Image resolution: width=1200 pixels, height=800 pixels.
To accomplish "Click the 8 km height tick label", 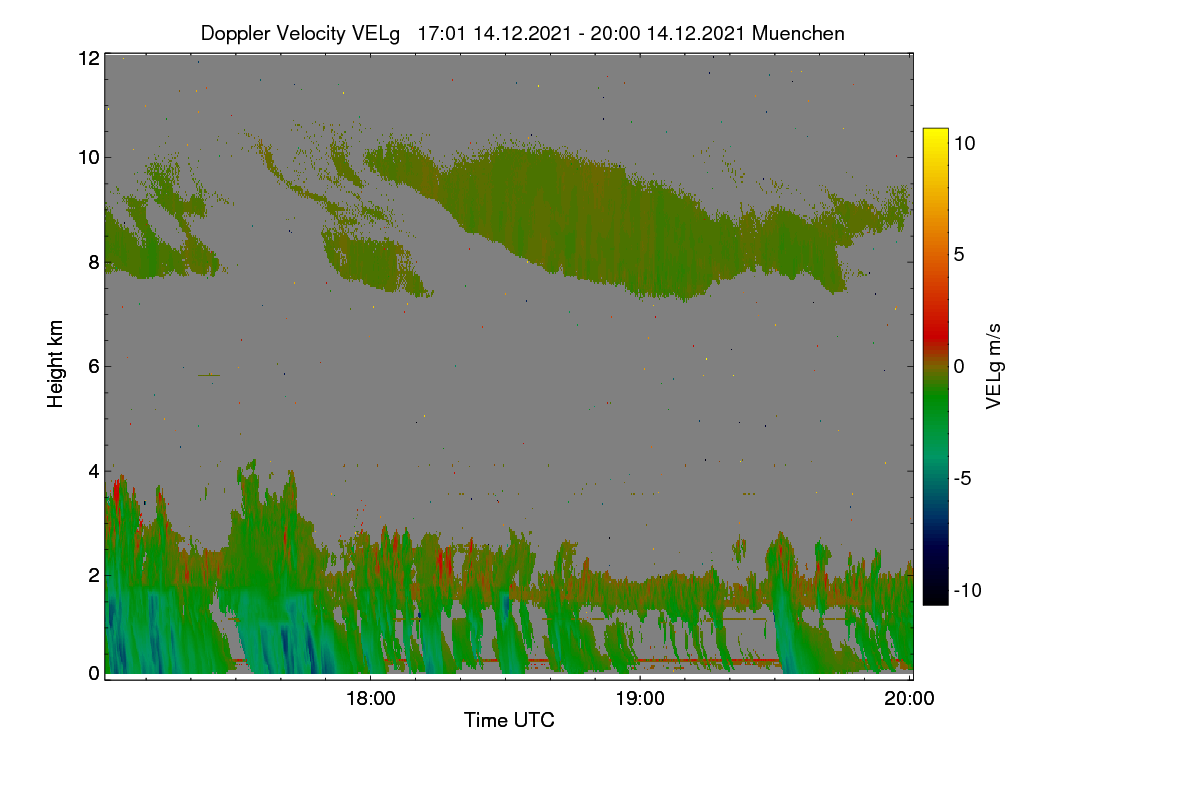I will pos(94,262).
